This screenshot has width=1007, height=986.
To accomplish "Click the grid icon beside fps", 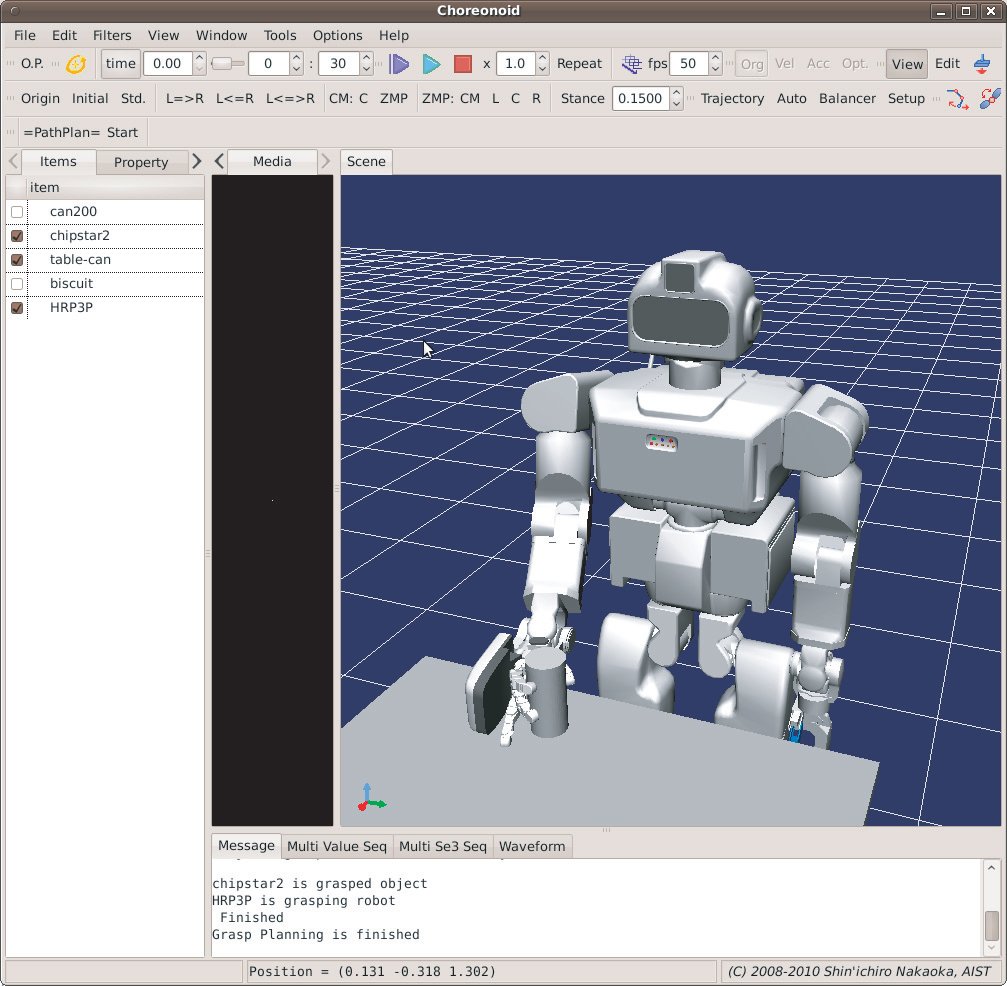I will point(631,64).
